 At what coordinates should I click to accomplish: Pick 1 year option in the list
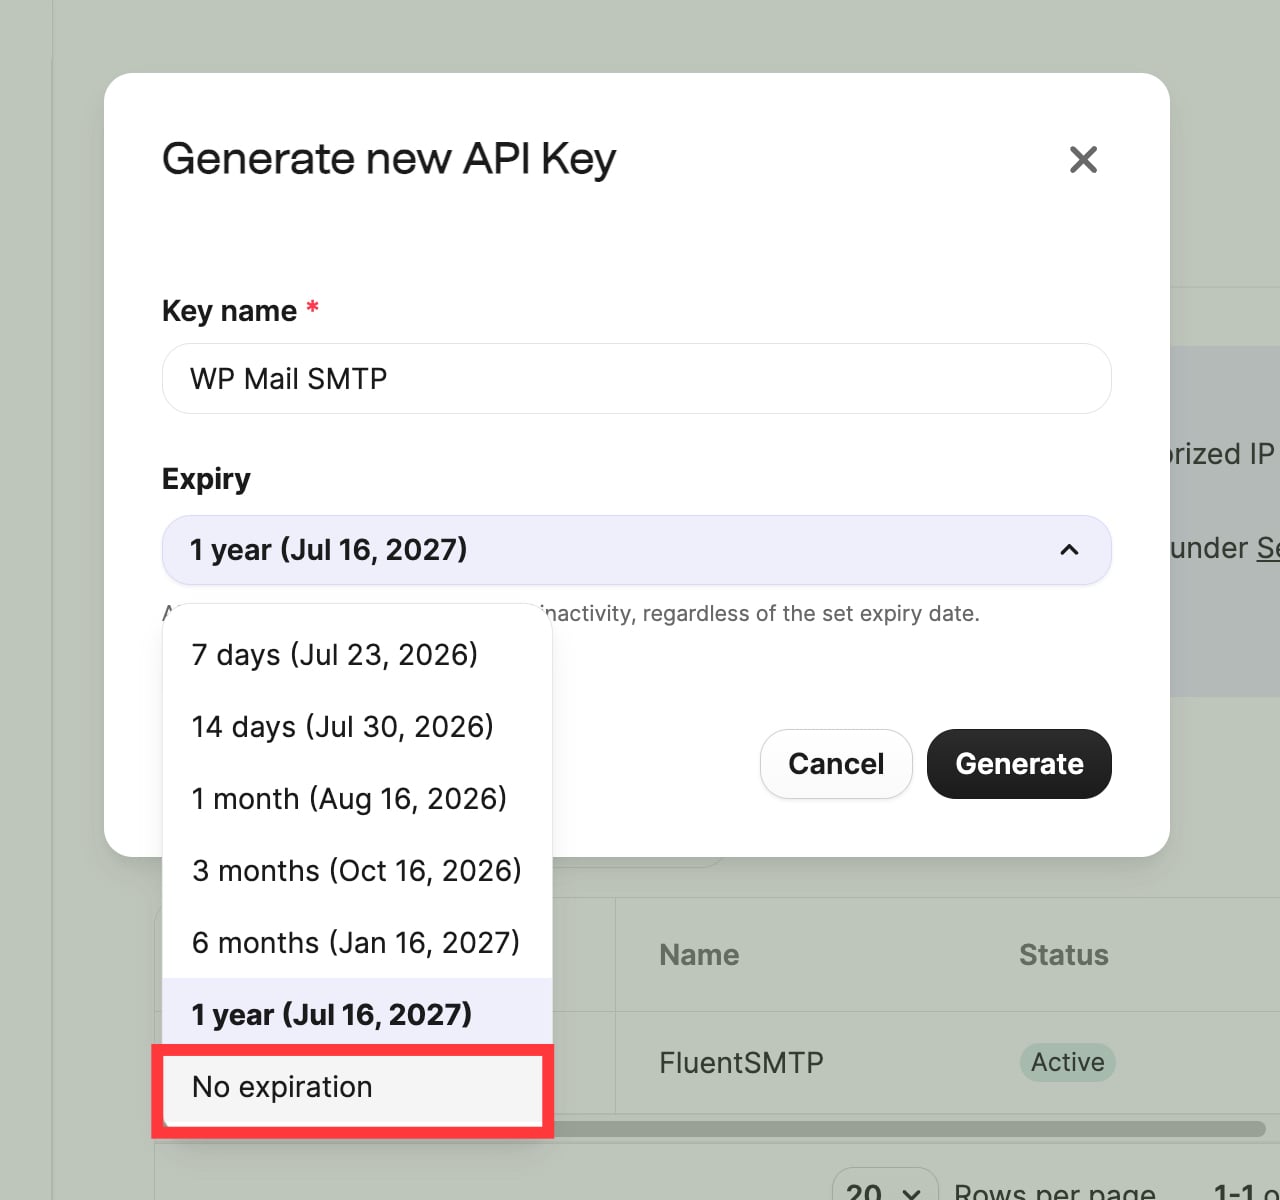pyautogui.click(x=357, y=1015)
